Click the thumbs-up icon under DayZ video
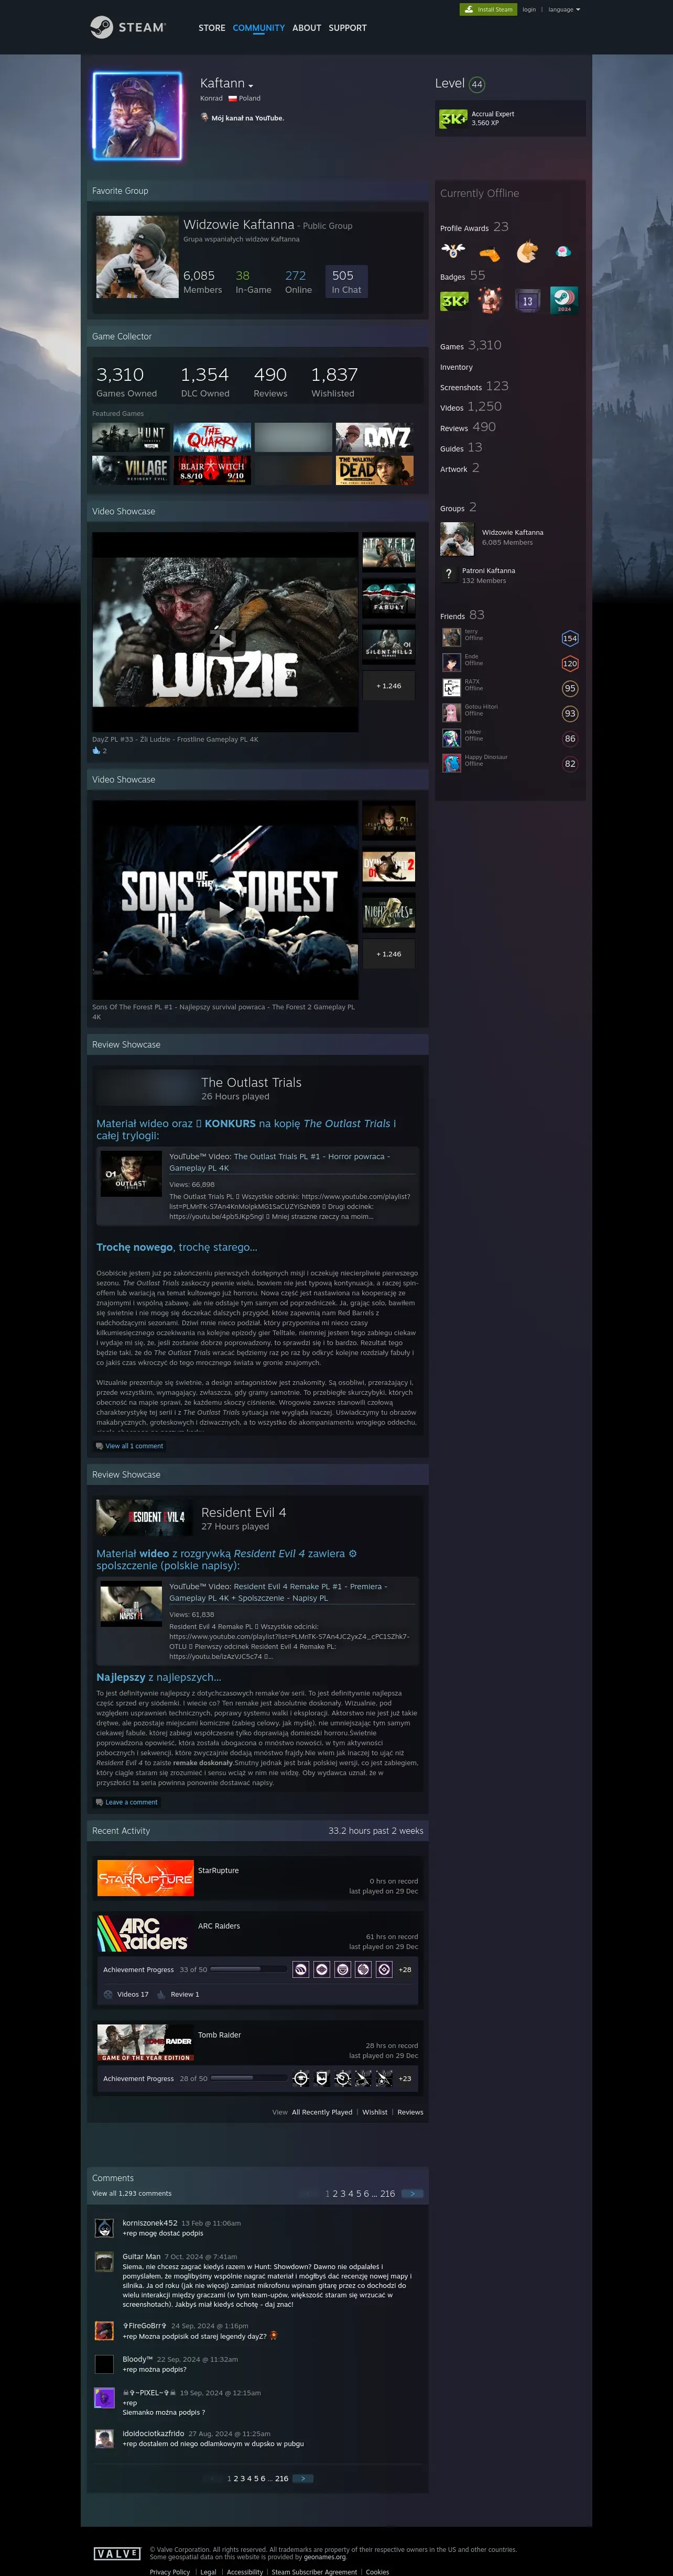This screenshot has width=673, height=2576. pyautogui.click(x=97, y=750)
